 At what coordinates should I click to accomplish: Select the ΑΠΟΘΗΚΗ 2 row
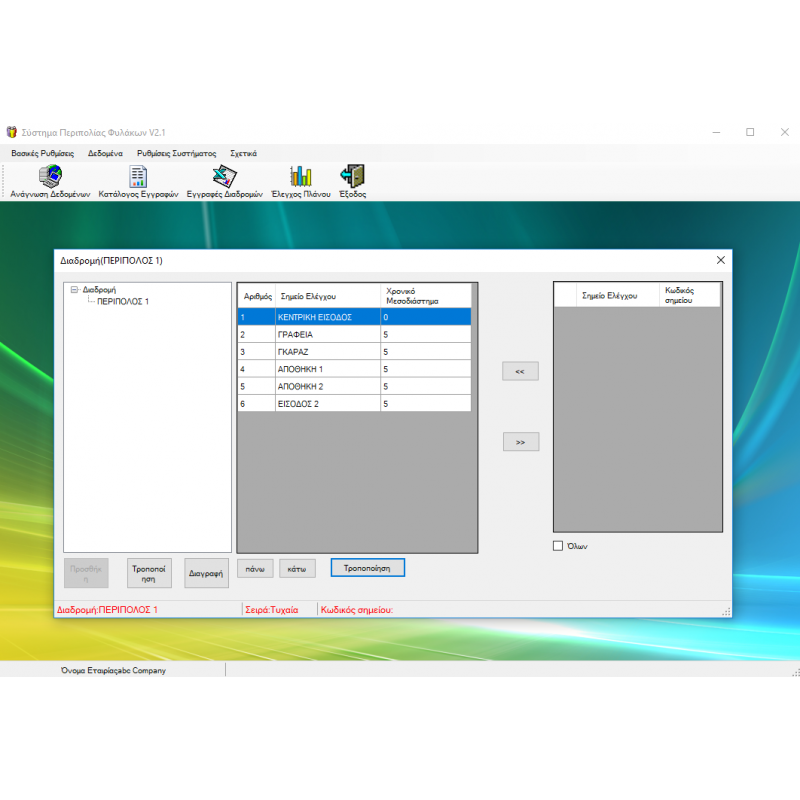(354, 386)
